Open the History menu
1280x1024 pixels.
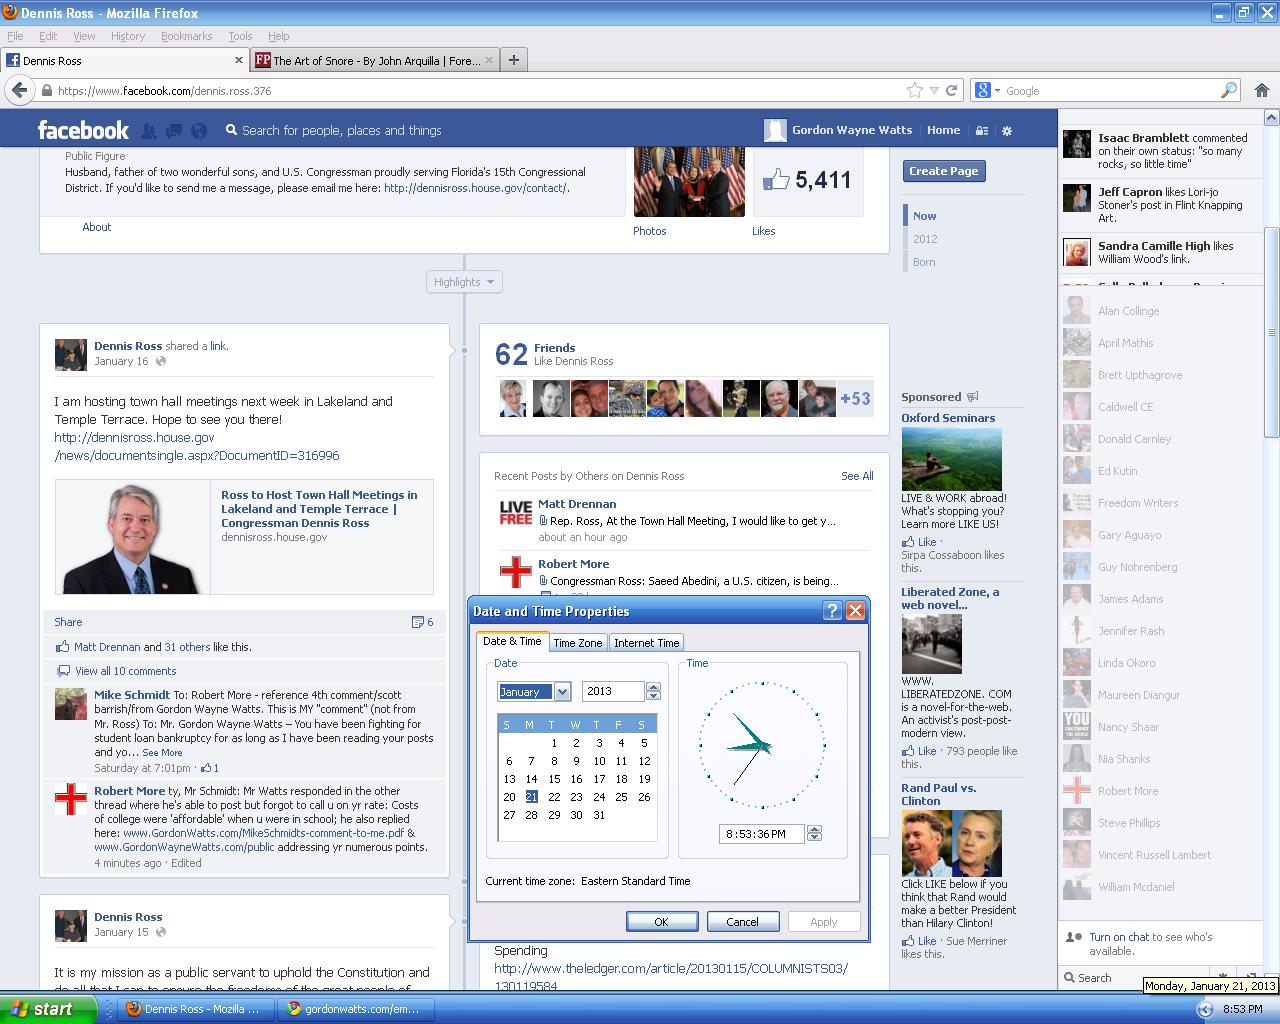(128, 36)
